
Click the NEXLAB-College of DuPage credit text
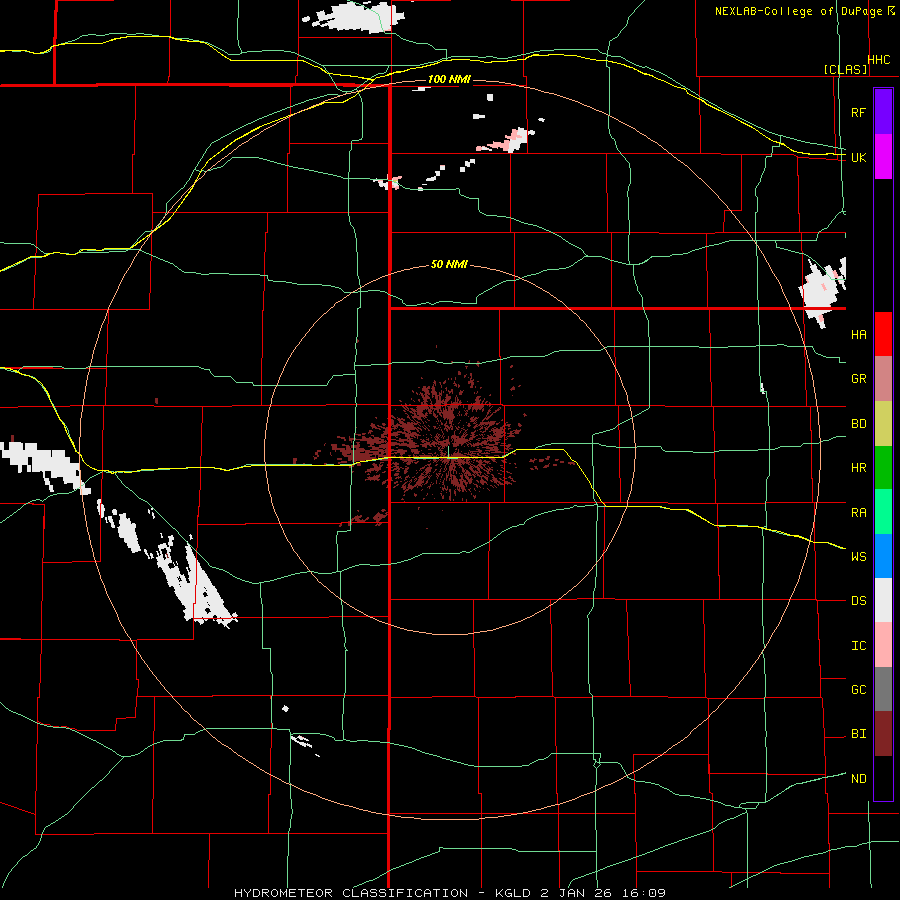tap(804, 11)
